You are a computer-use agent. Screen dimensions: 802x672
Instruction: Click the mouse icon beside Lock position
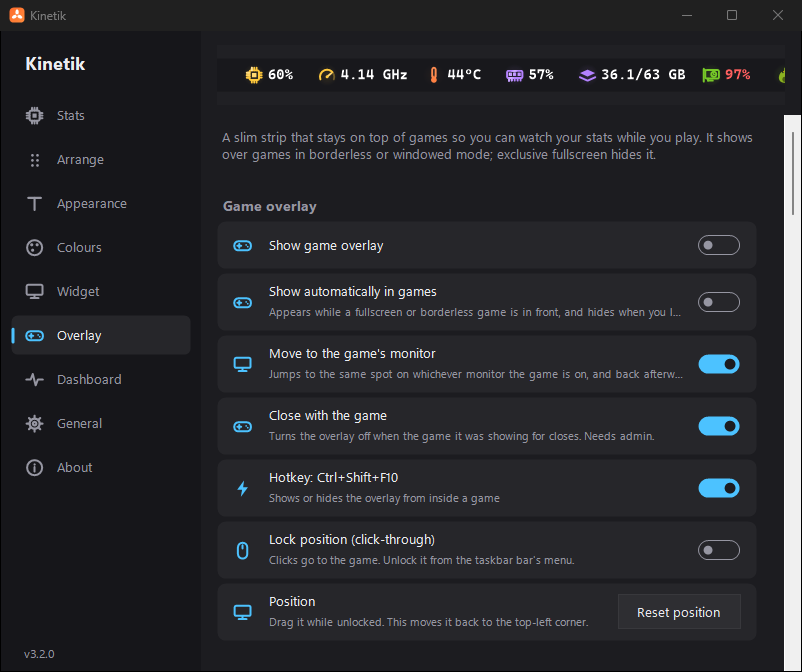[242, 550]
